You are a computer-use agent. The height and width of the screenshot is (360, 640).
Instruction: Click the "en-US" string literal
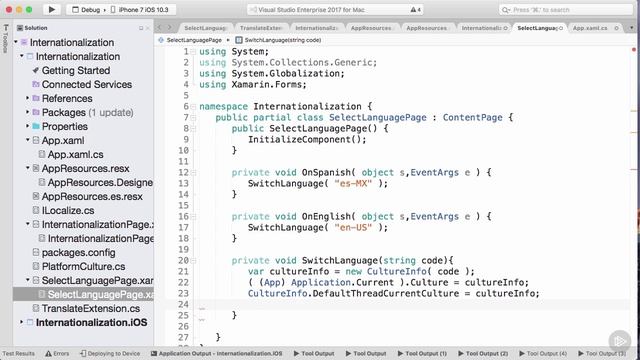(353, 227)
